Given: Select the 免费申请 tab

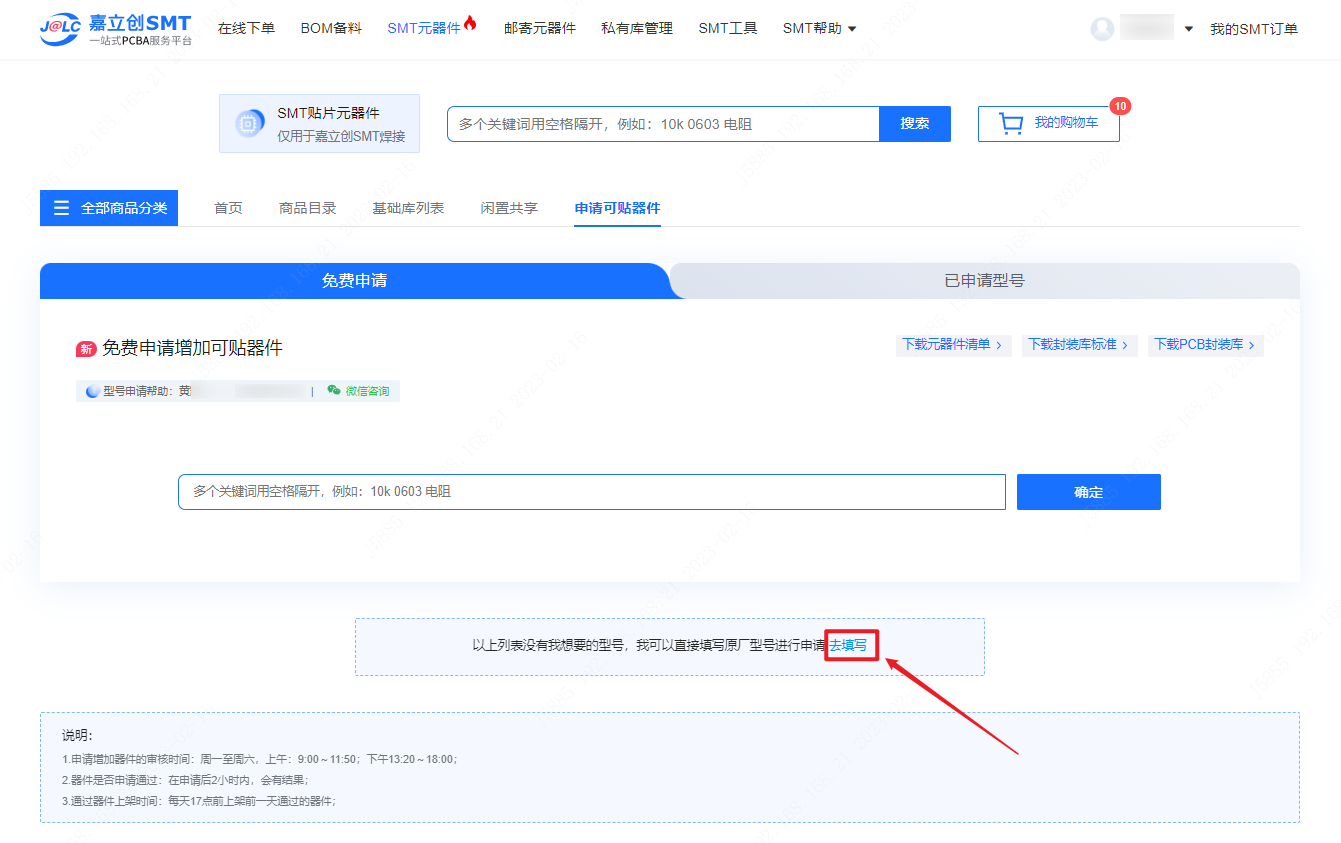Looking at the screenshot, I should point(354,281).
